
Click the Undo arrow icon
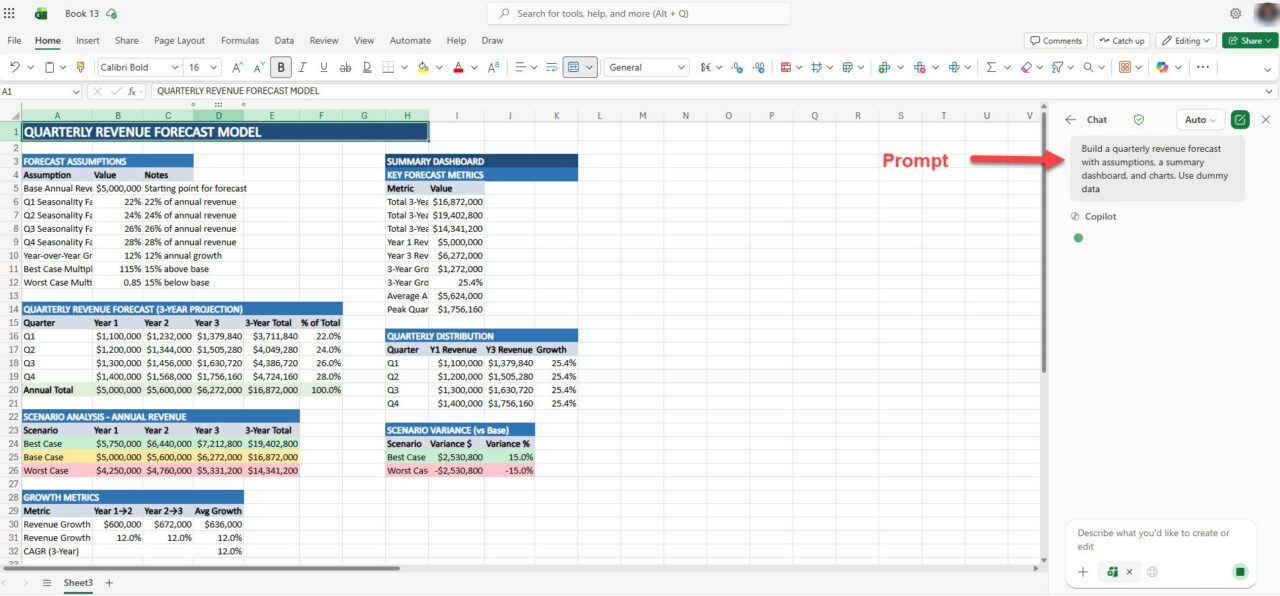click(x=15, y=67)
